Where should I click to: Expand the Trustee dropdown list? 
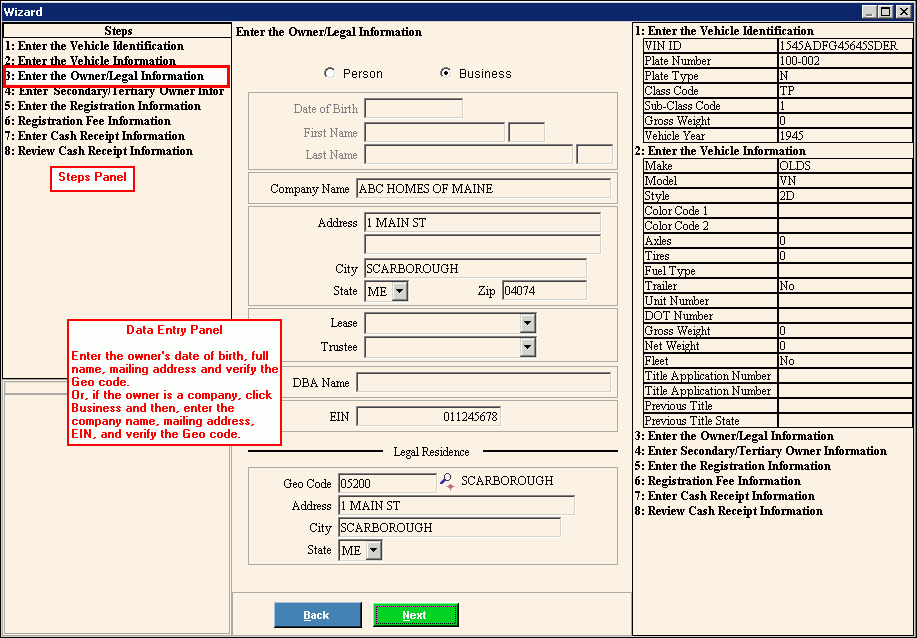(x=527, y=347)
